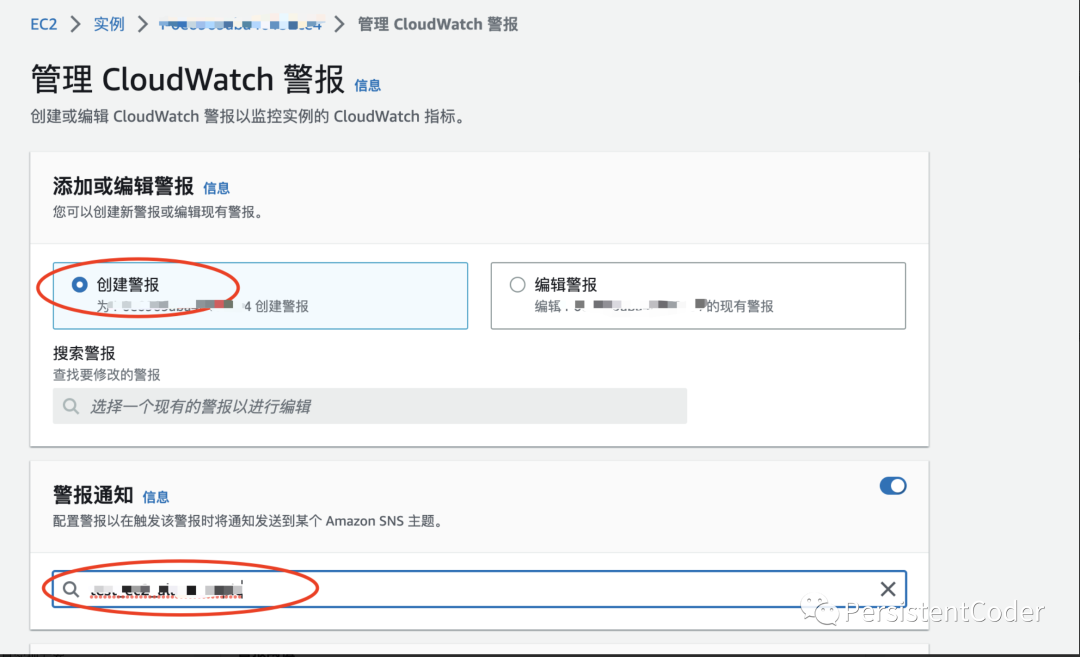Open 信息 link next to 添加或编辑警报
This screenshot has height=657, width=1080.
pos(216,188)
